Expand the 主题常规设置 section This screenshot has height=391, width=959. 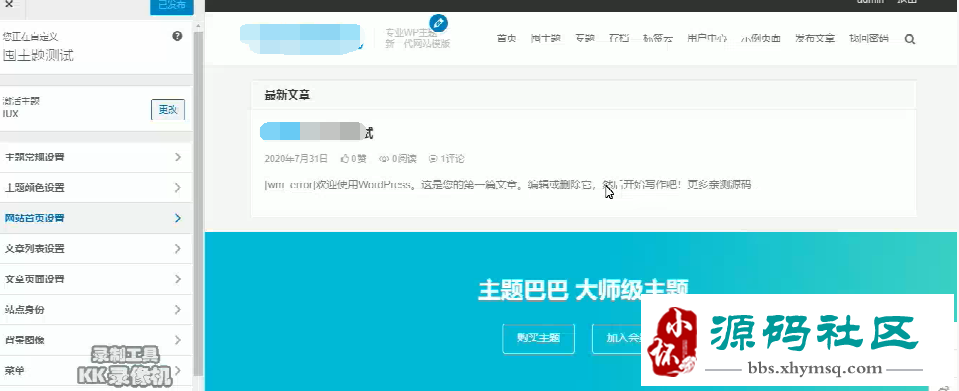point(97,157)
